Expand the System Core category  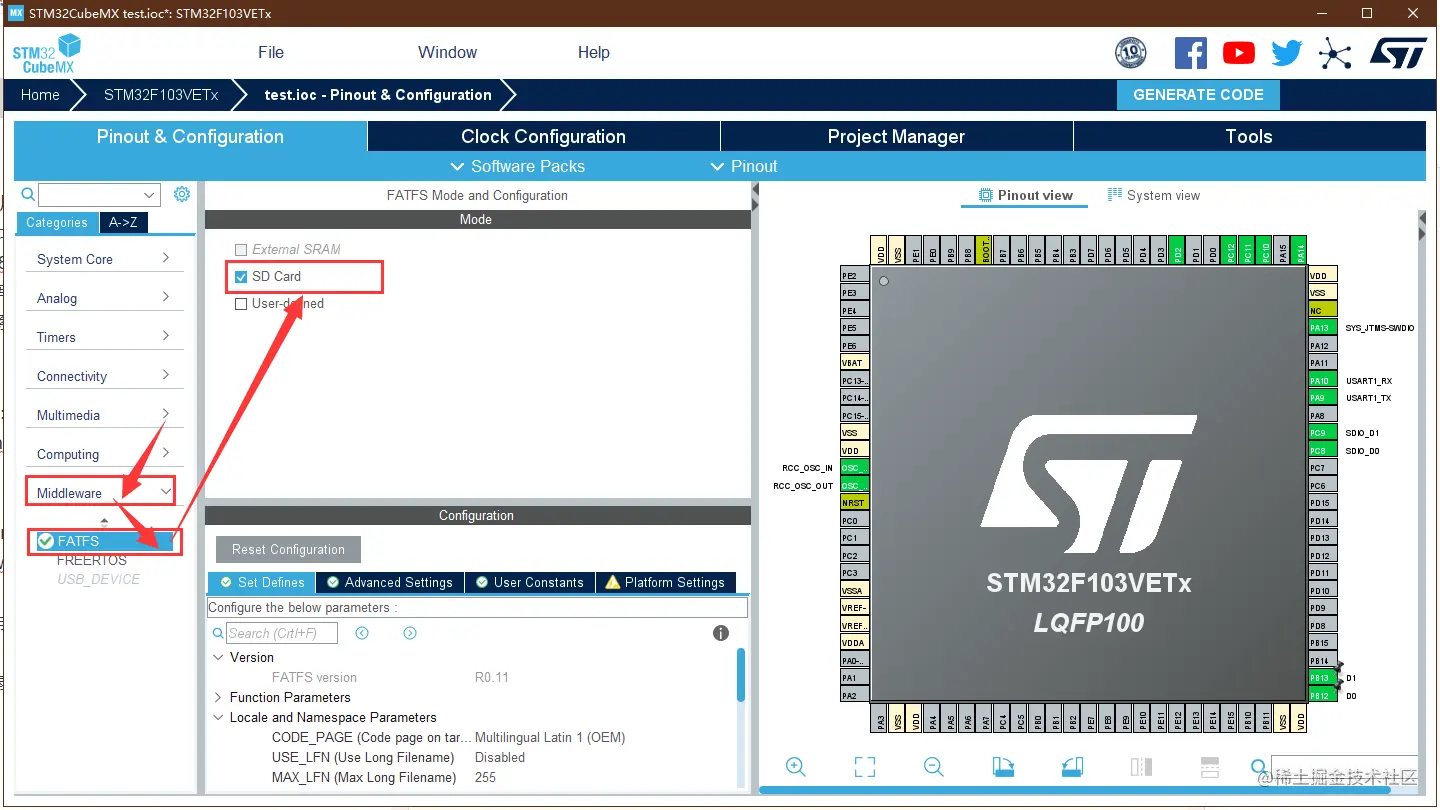[104, 259]
